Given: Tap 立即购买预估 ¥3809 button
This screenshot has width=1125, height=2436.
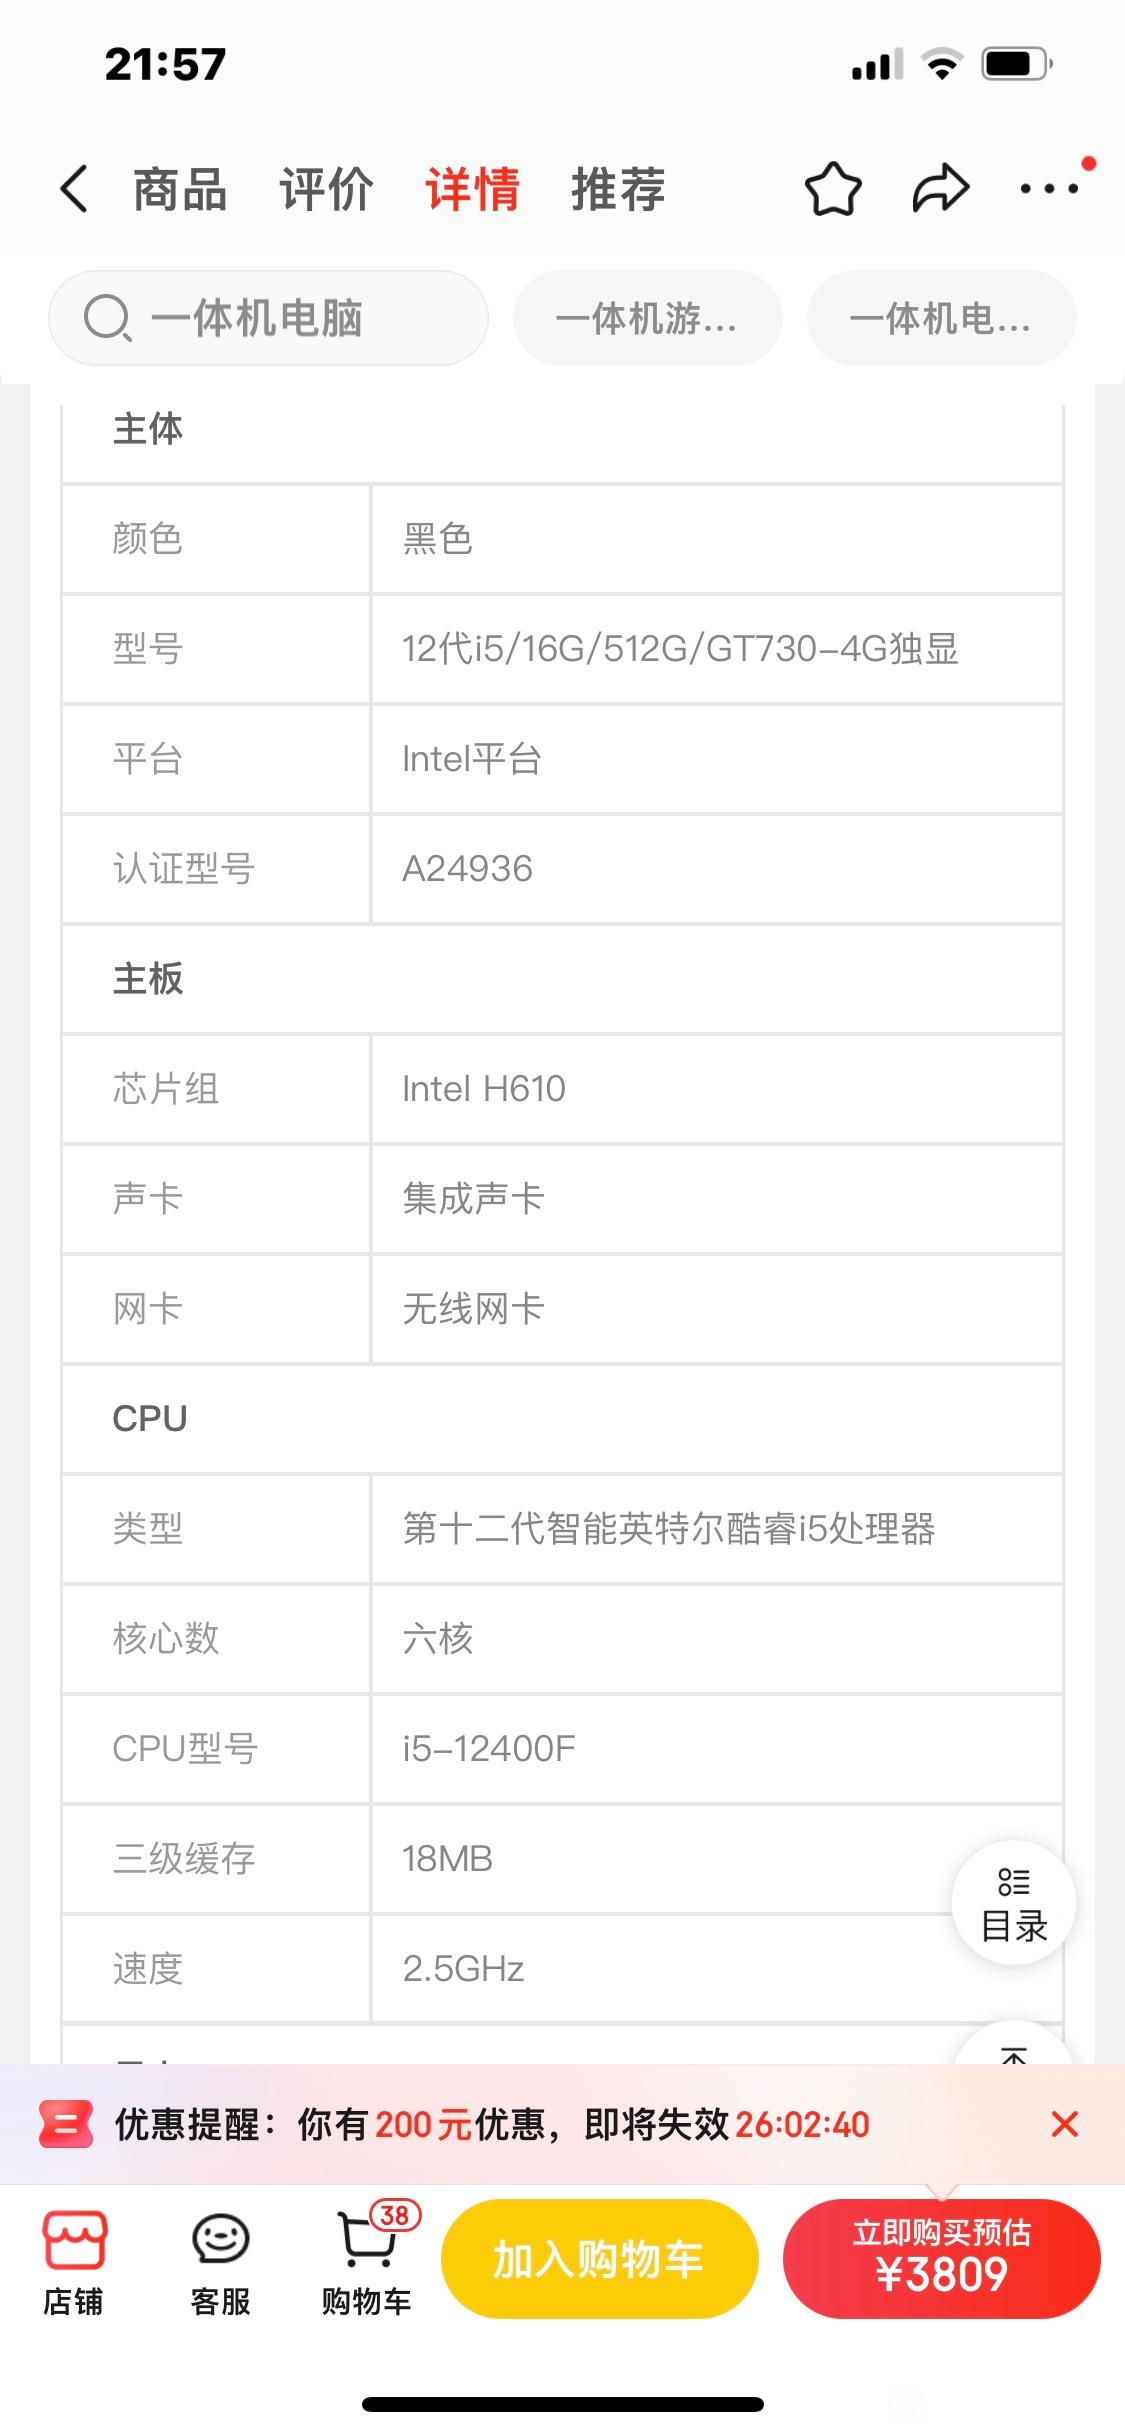Looking at the screenshot, I should tap(941, 2259).
